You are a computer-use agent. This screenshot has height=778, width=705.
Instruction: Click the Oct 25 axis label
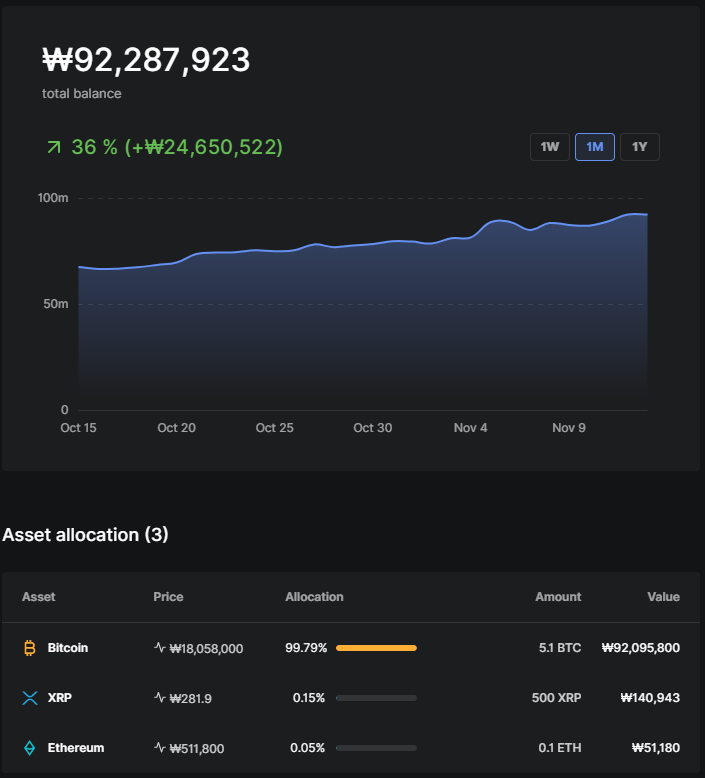[x=274, y=428]
